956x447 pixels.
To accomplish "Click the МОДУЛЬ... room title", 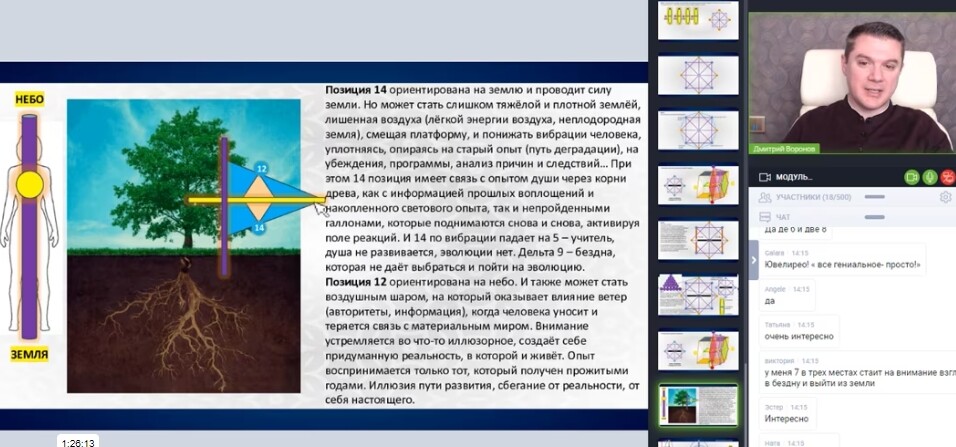I will pyautogui.click(x=794, y=177).
